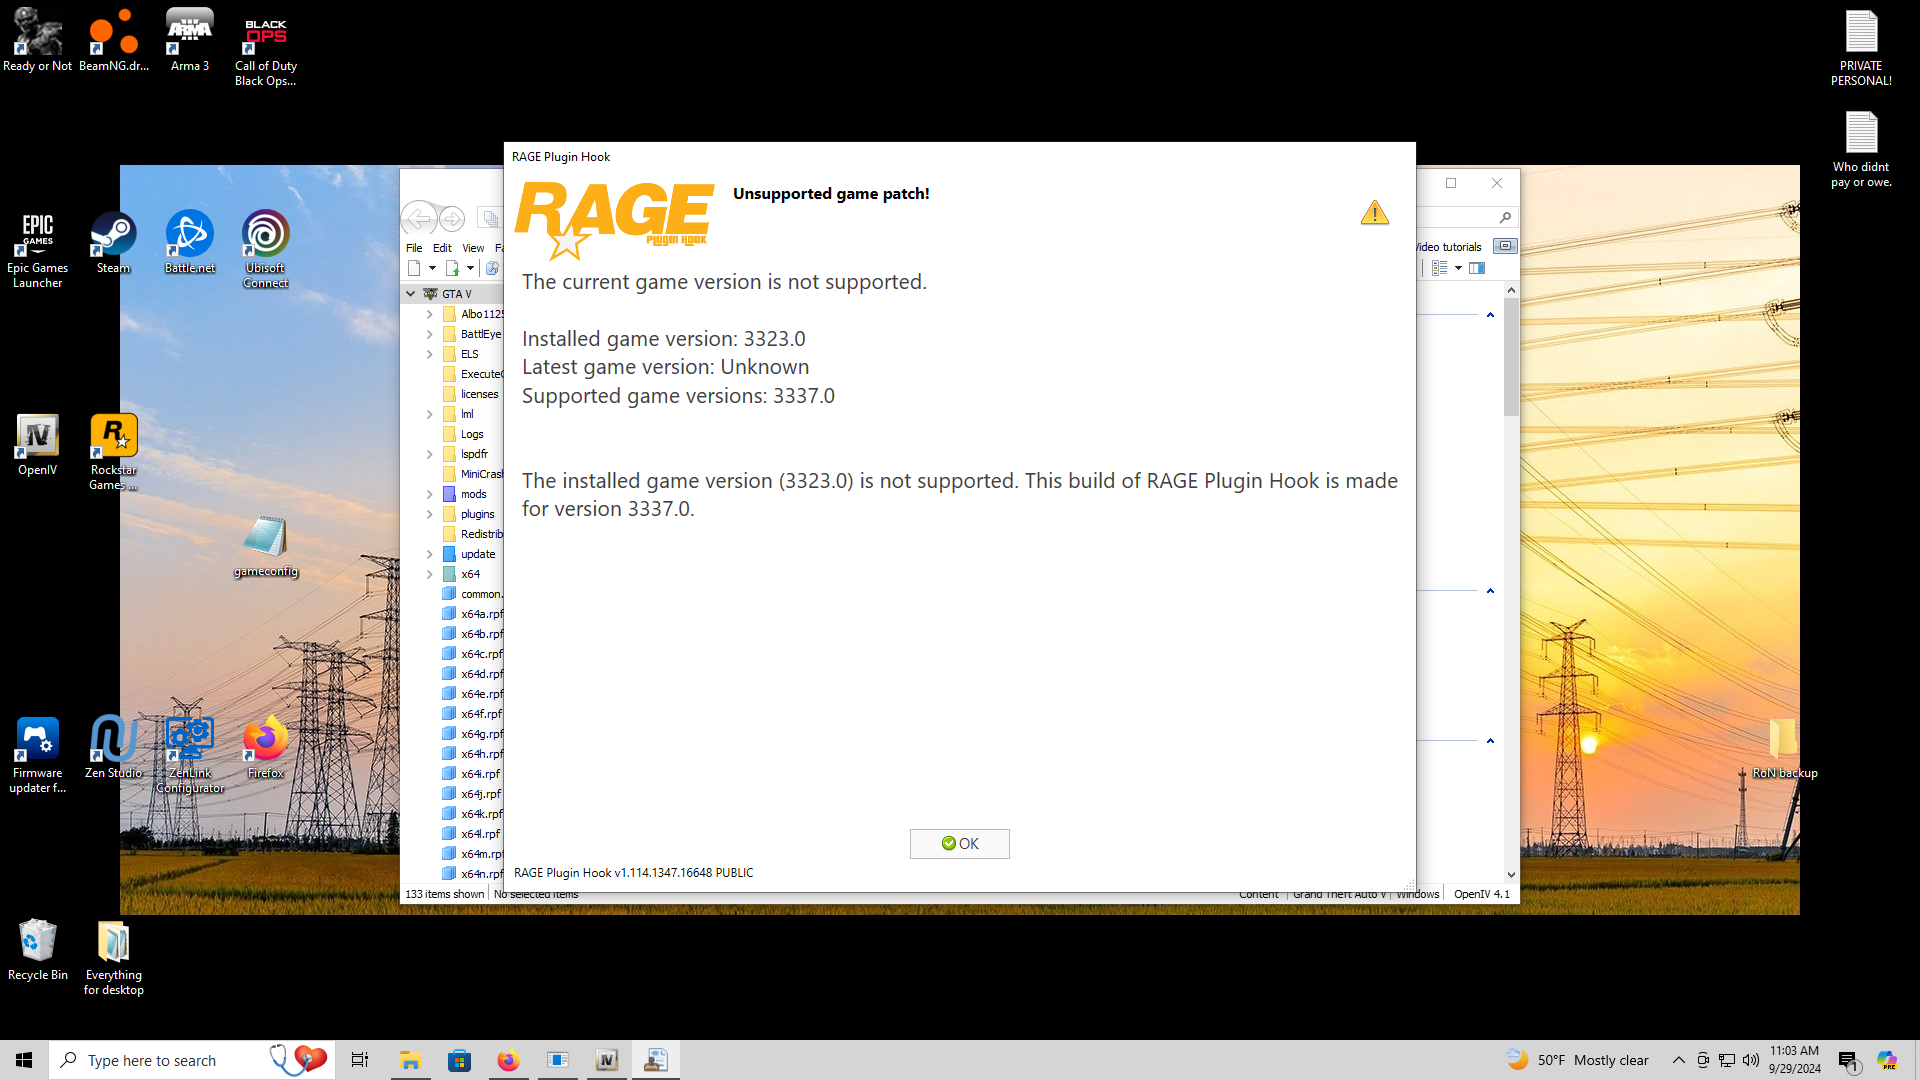Expand the mods folder in tree

[430, 494]
